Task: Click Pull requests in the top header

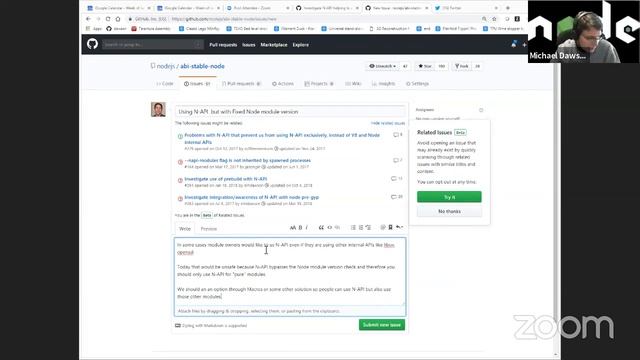Action: tap(223, 45)
